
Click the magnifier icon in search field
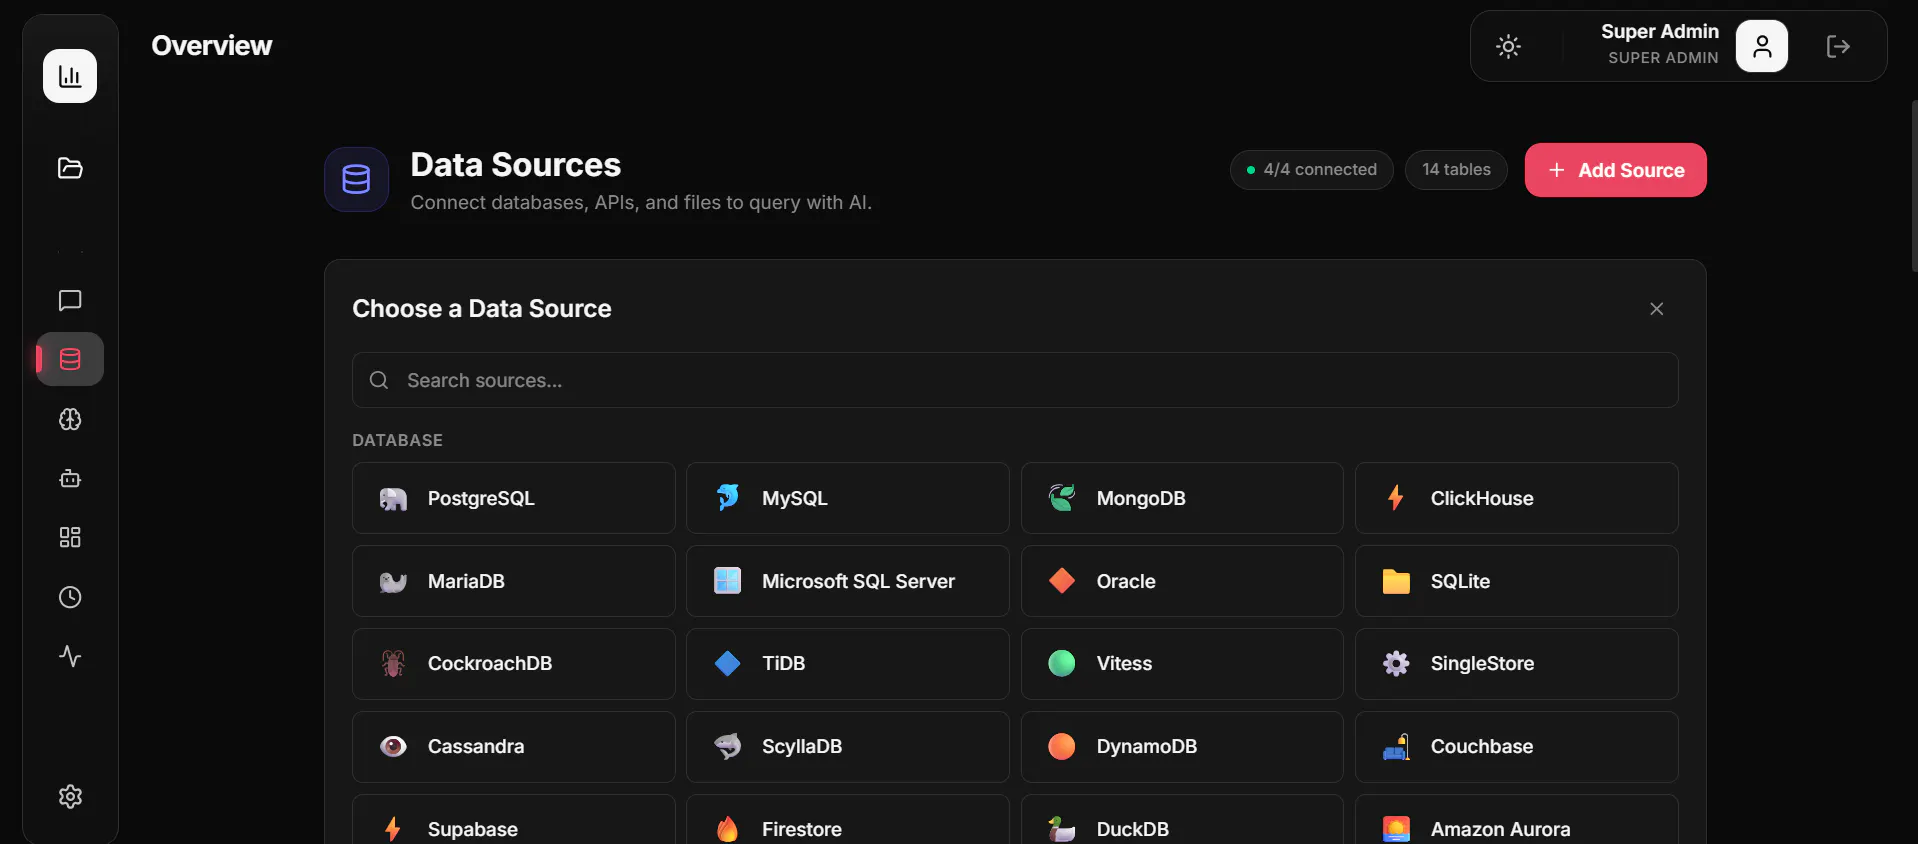tap(379, 380)
